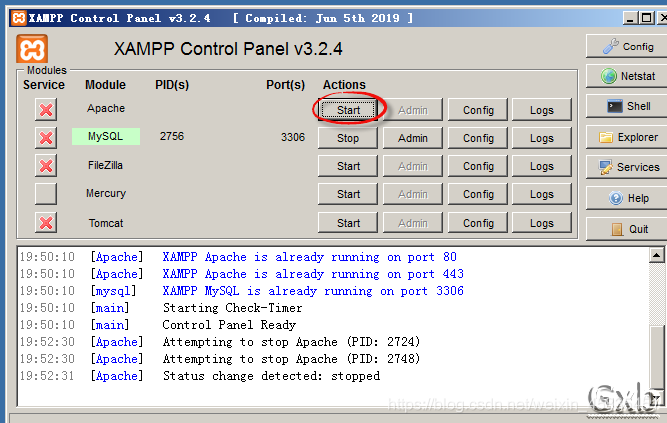
Task: Click the title bar XAMPP icon
Action: (x=19, y=18)
